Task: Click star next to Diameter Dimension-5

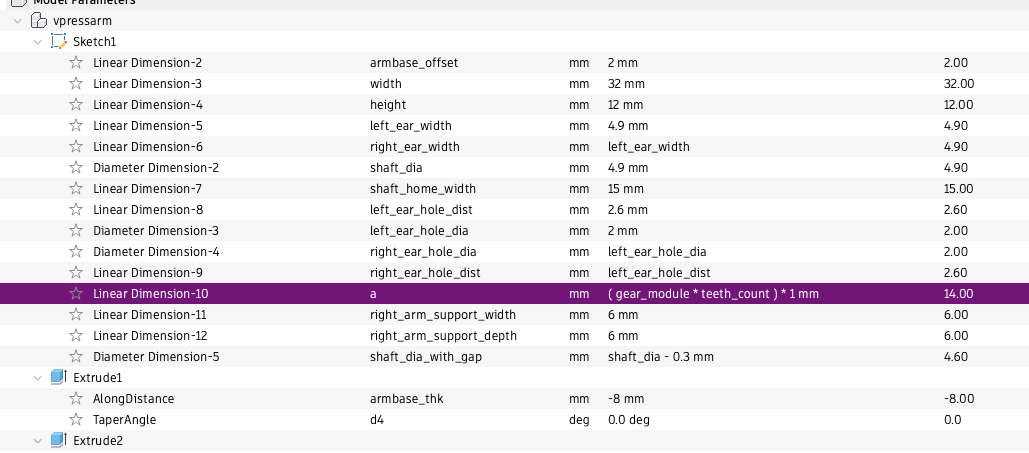Action: coord(76,357)
